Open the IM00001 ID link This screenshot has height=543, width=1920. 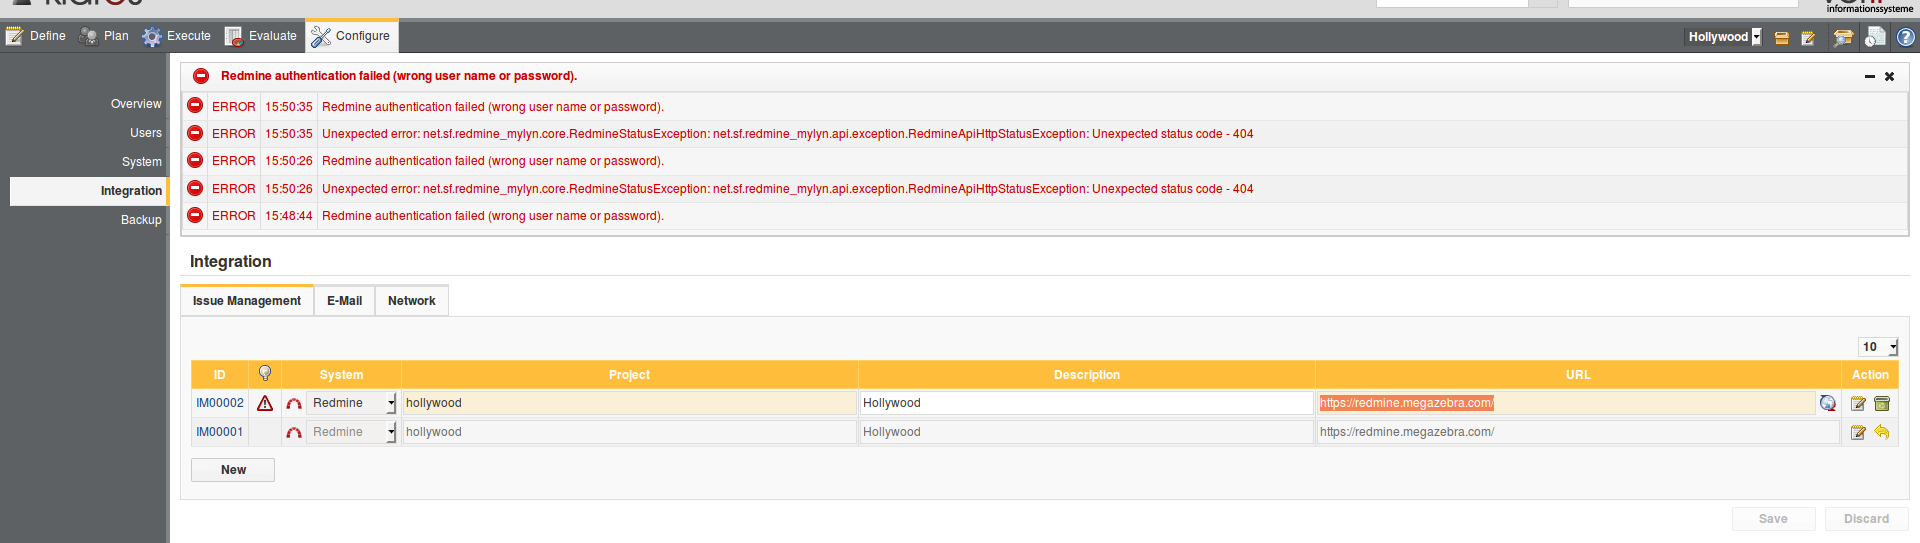click(x=219, y=432)
